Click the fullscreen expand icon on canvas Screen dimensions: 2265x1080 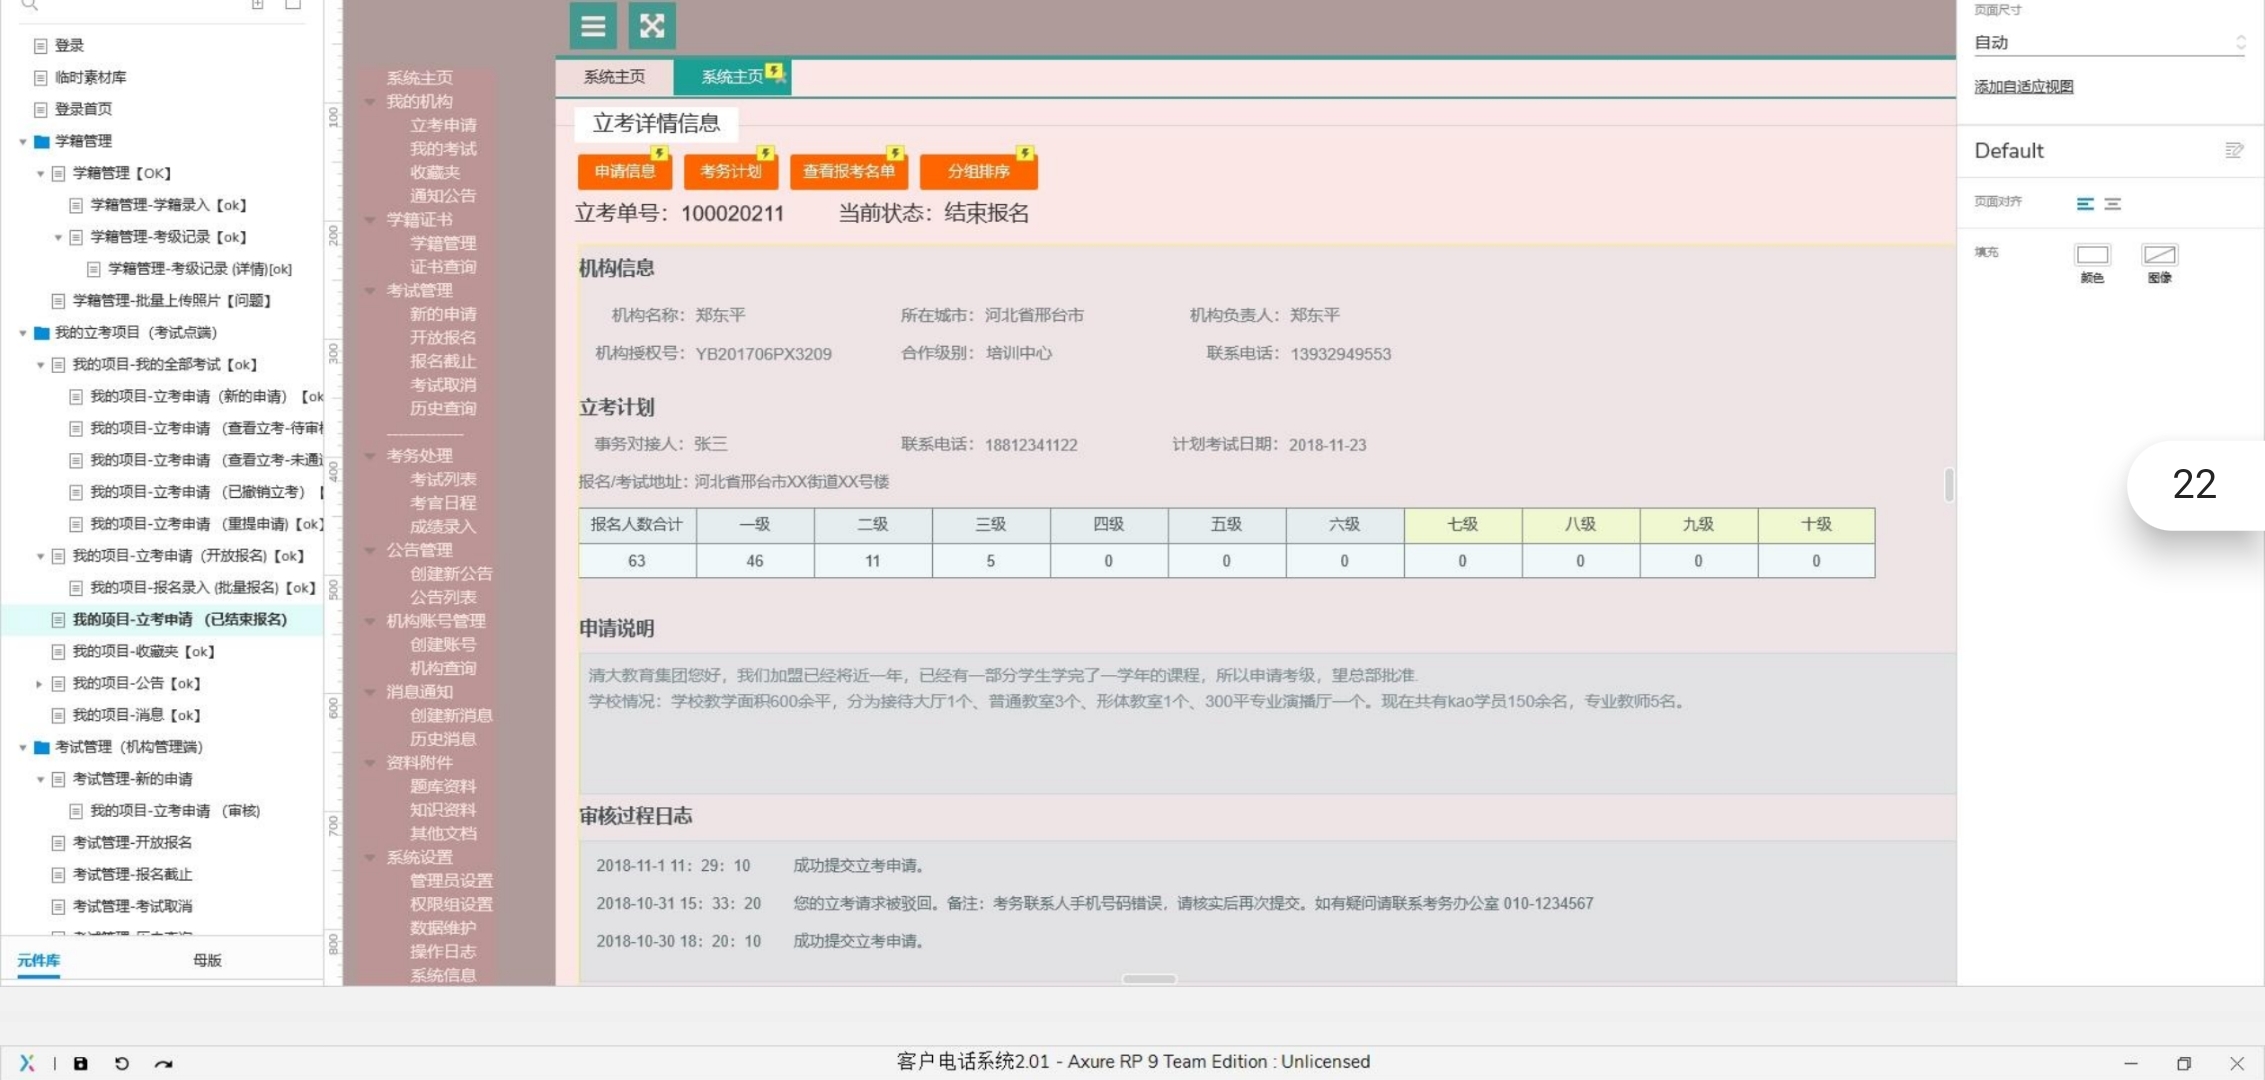coord(652,26)
